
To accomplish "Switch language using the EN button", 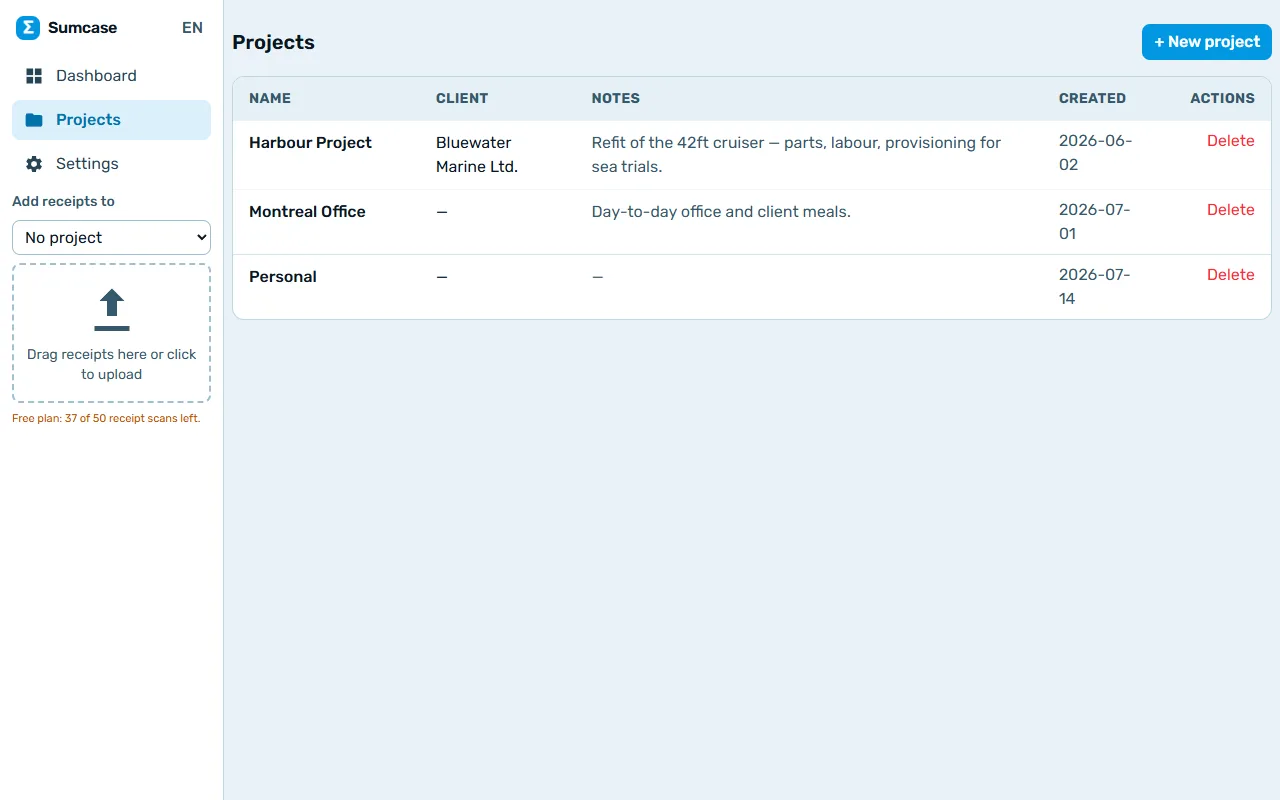I will [192, 28].
